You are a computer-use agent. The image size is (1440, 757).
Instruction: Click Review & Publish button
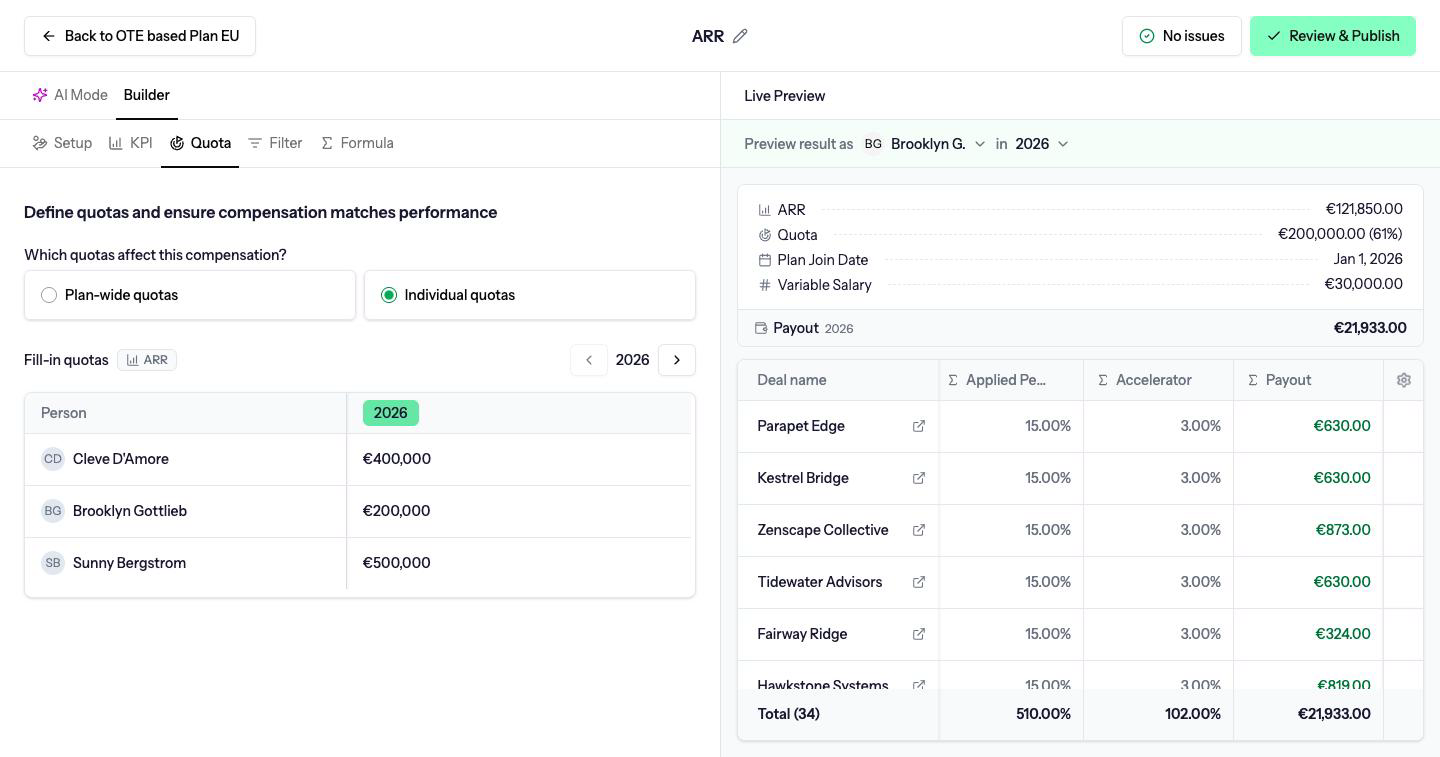click(x=1333, y=36)
